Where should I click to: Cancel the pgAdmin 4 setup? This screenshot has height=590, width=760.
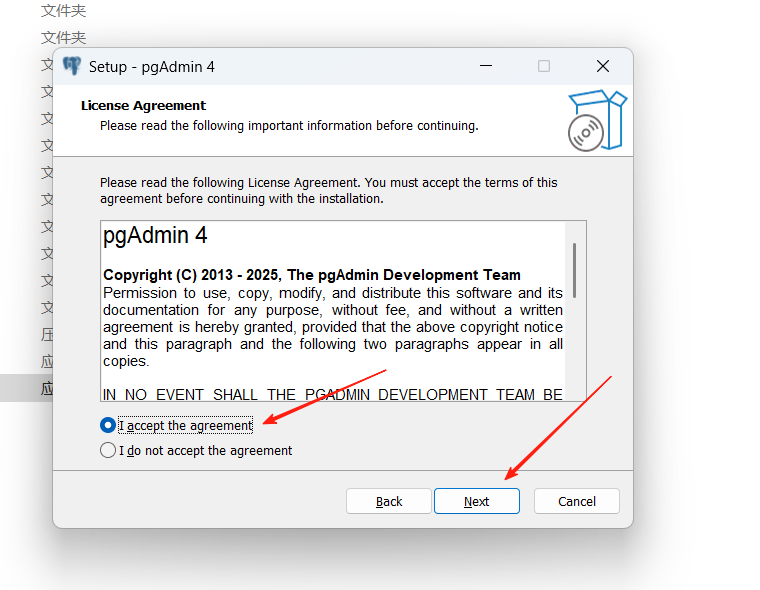(x=576, y=501)
